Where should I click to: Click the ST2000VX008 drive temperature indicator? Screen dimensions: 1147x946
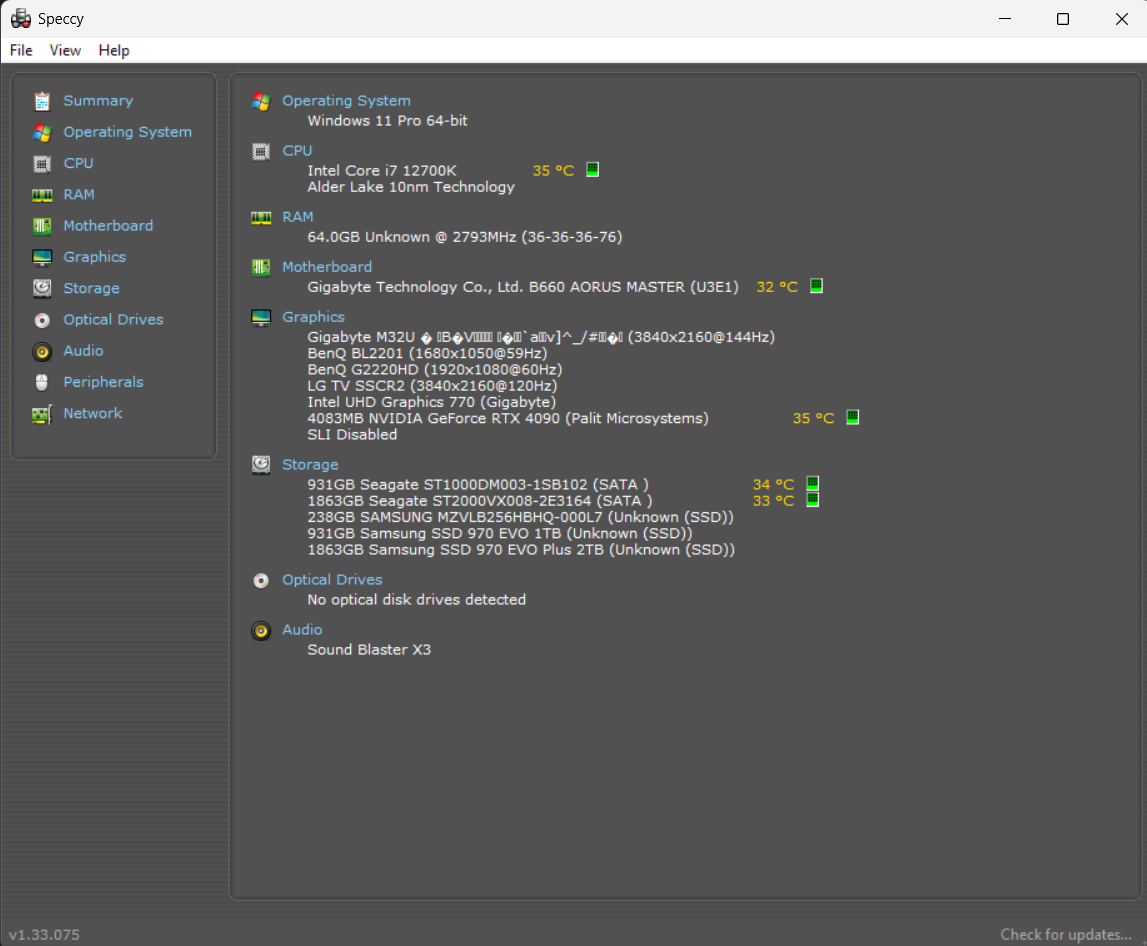(813, 500)
